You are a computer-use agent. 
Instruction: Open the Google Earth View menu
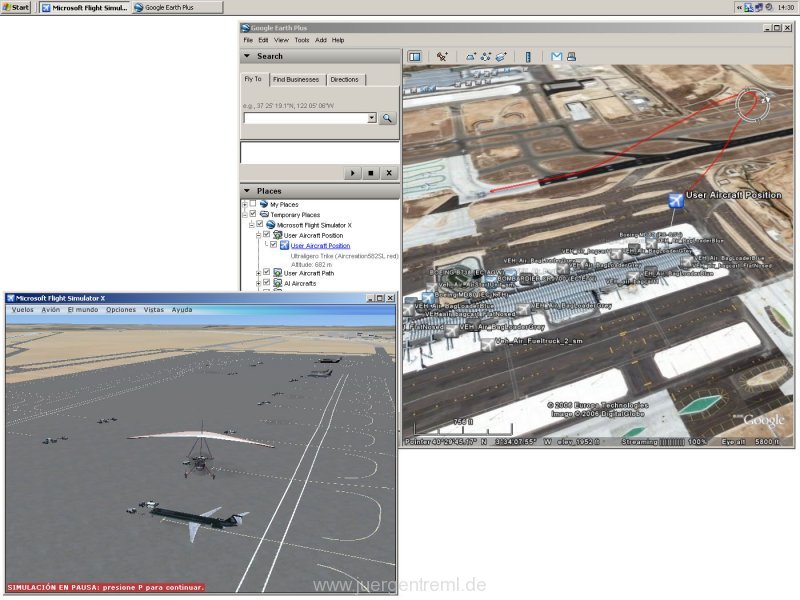(281, 40)
